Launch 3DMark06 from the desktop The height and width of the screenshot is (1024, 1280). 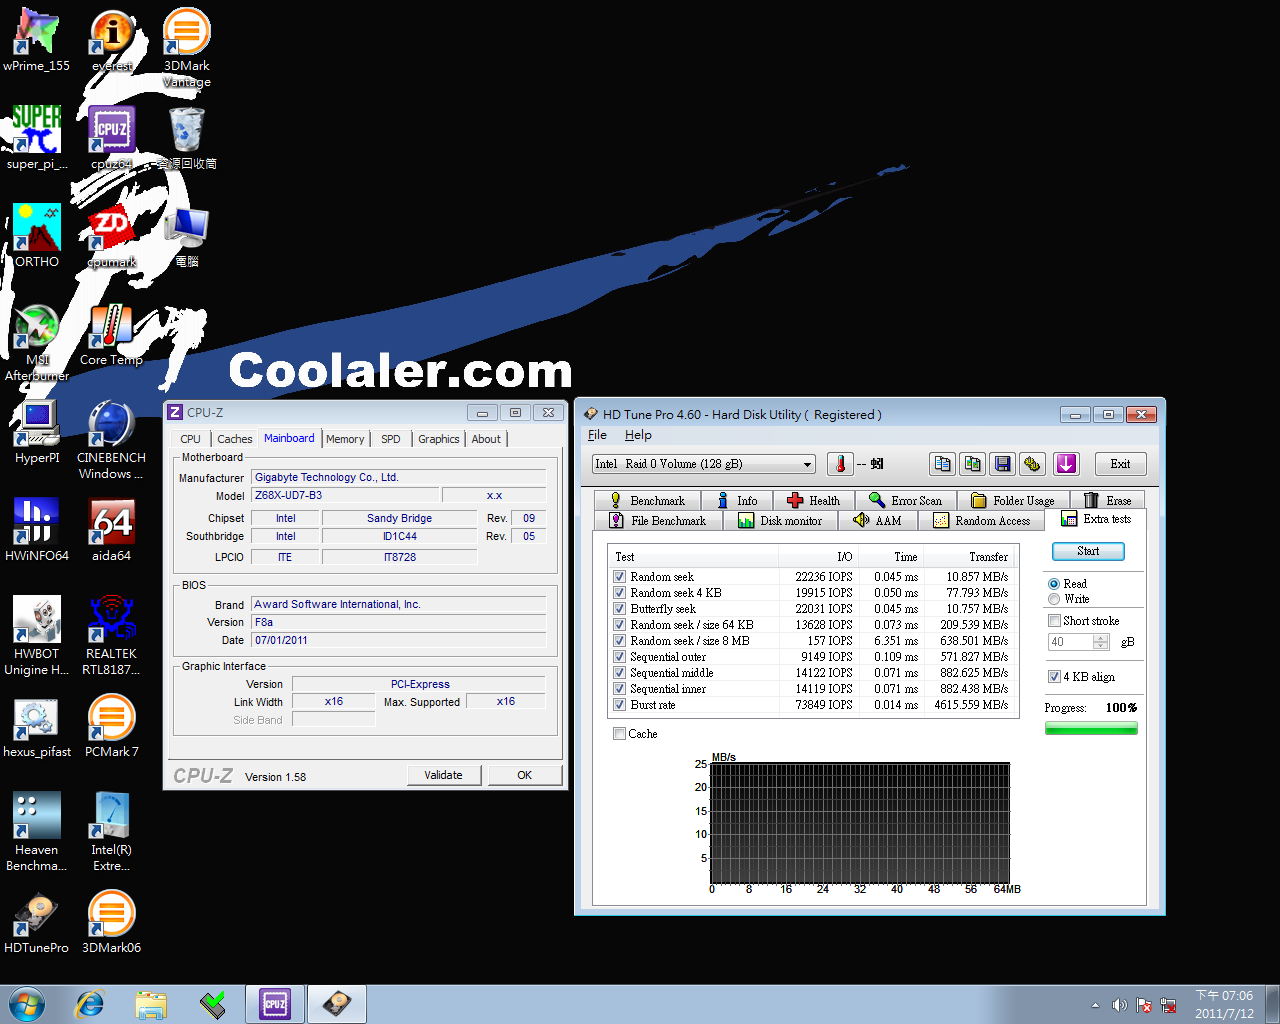112,922
